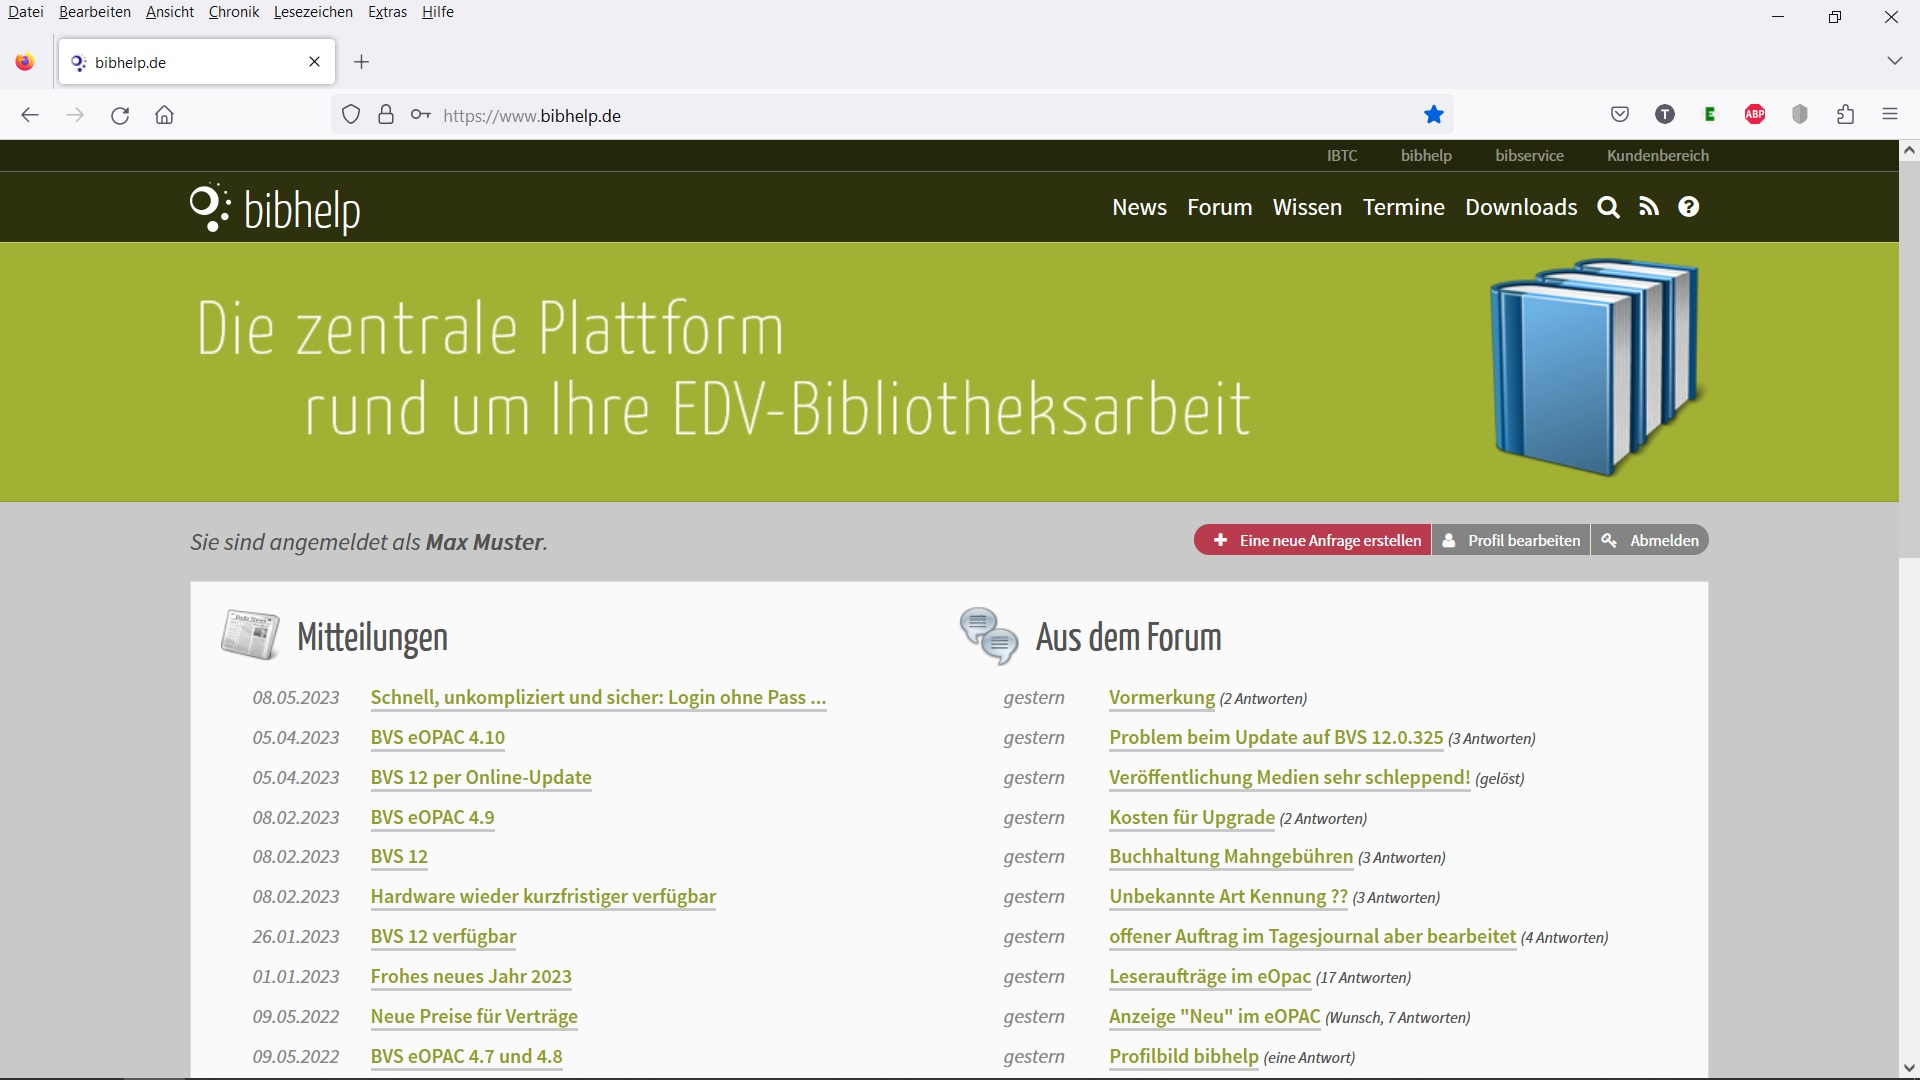Open Kosten für Upgrade forum thread
1920x1080 pixels.
coord(1192,818)
